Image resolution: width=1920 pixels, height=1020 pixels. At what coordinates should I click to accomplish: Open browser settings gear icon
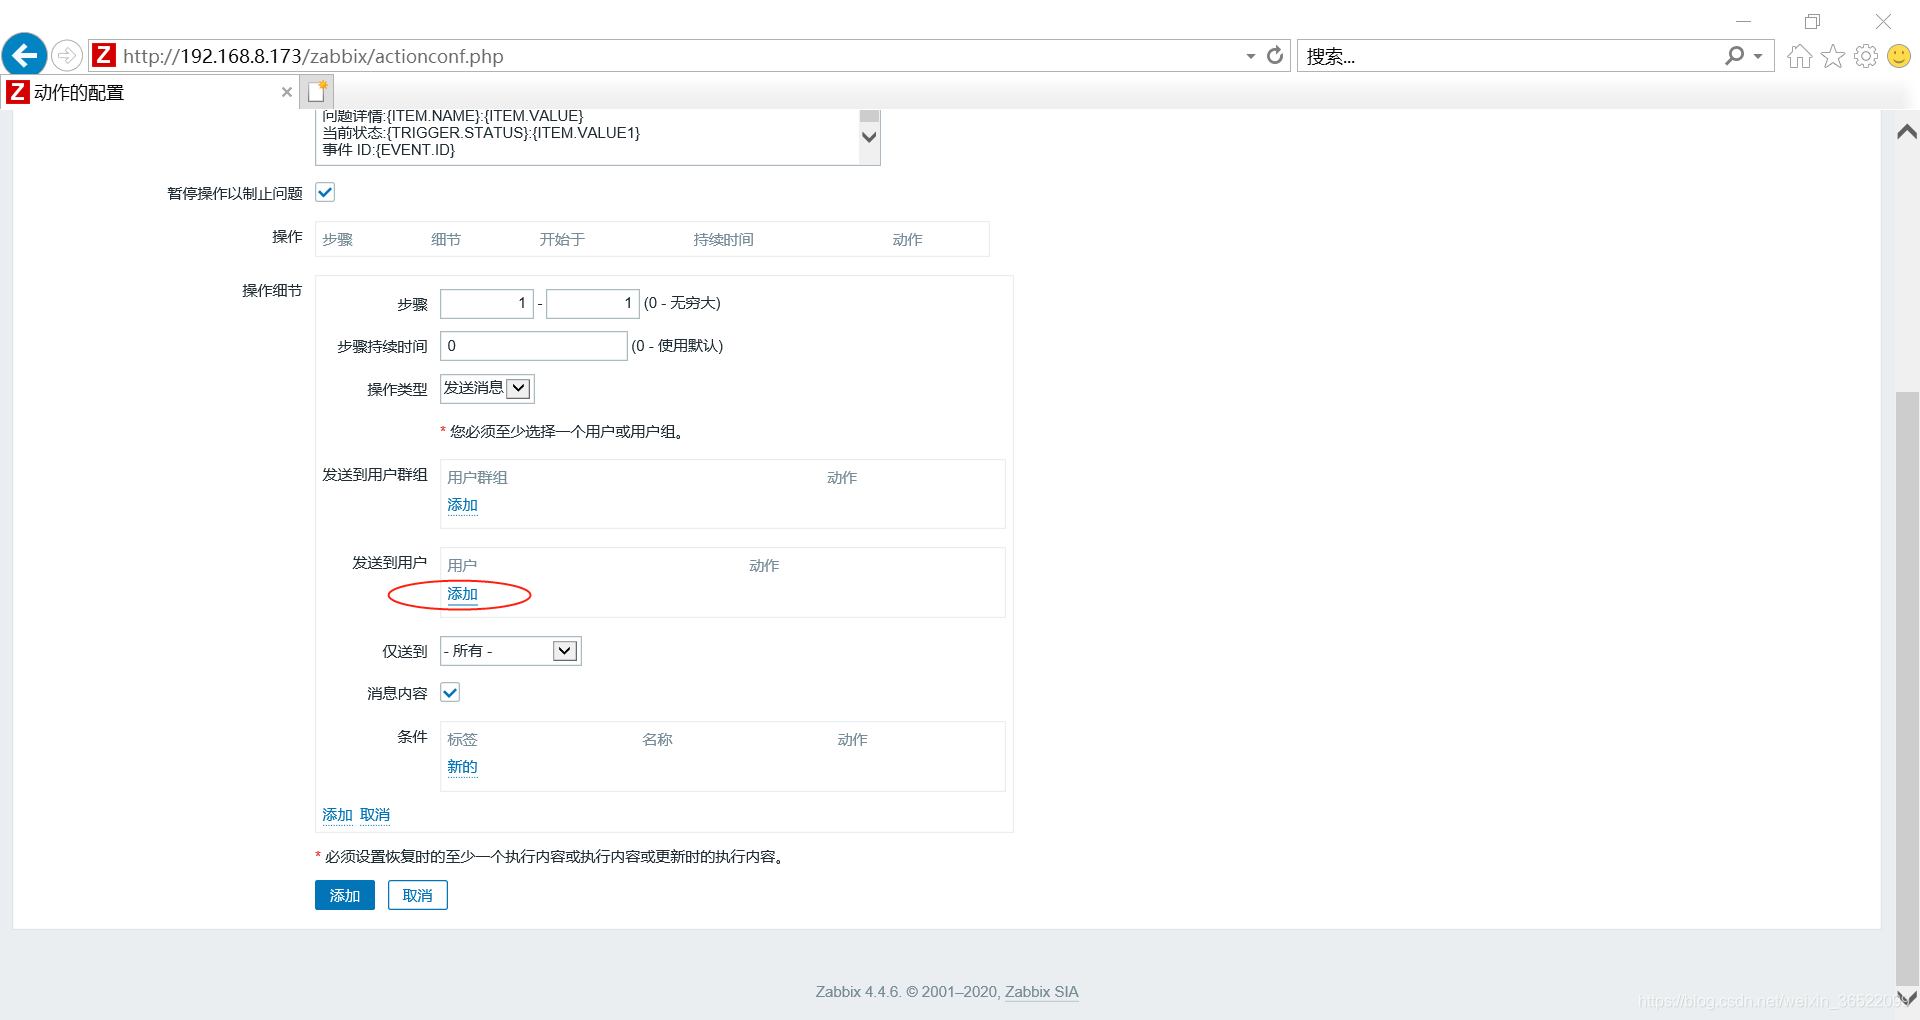point(1866,56)
